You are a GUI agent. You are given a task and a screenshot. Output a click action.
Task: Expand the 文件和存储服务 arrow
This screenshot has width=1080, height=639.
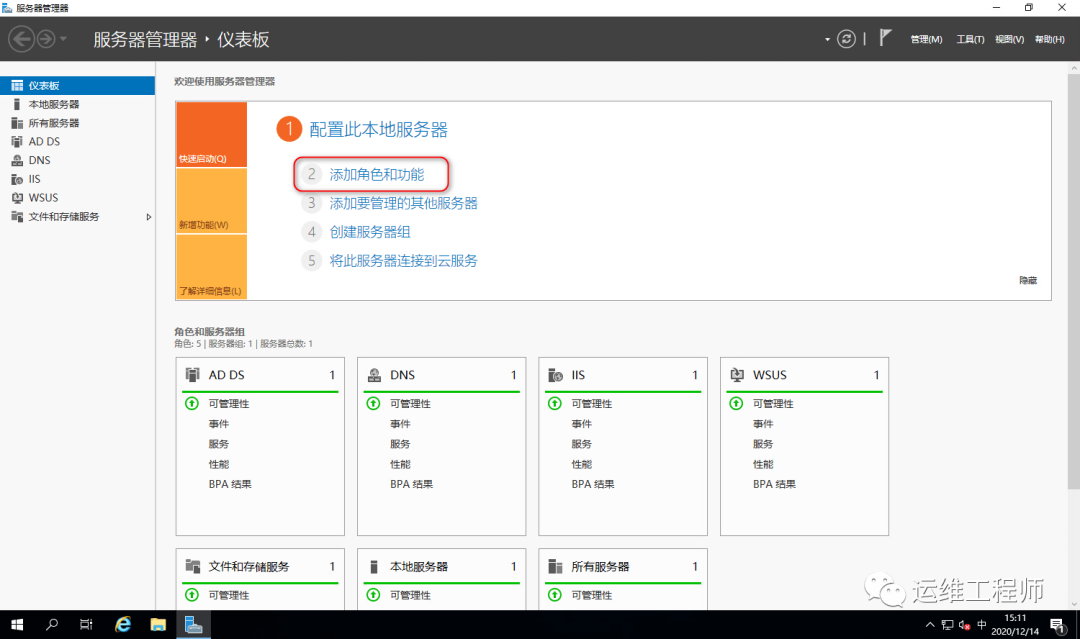pyautogui.click(x=148, y=217)
